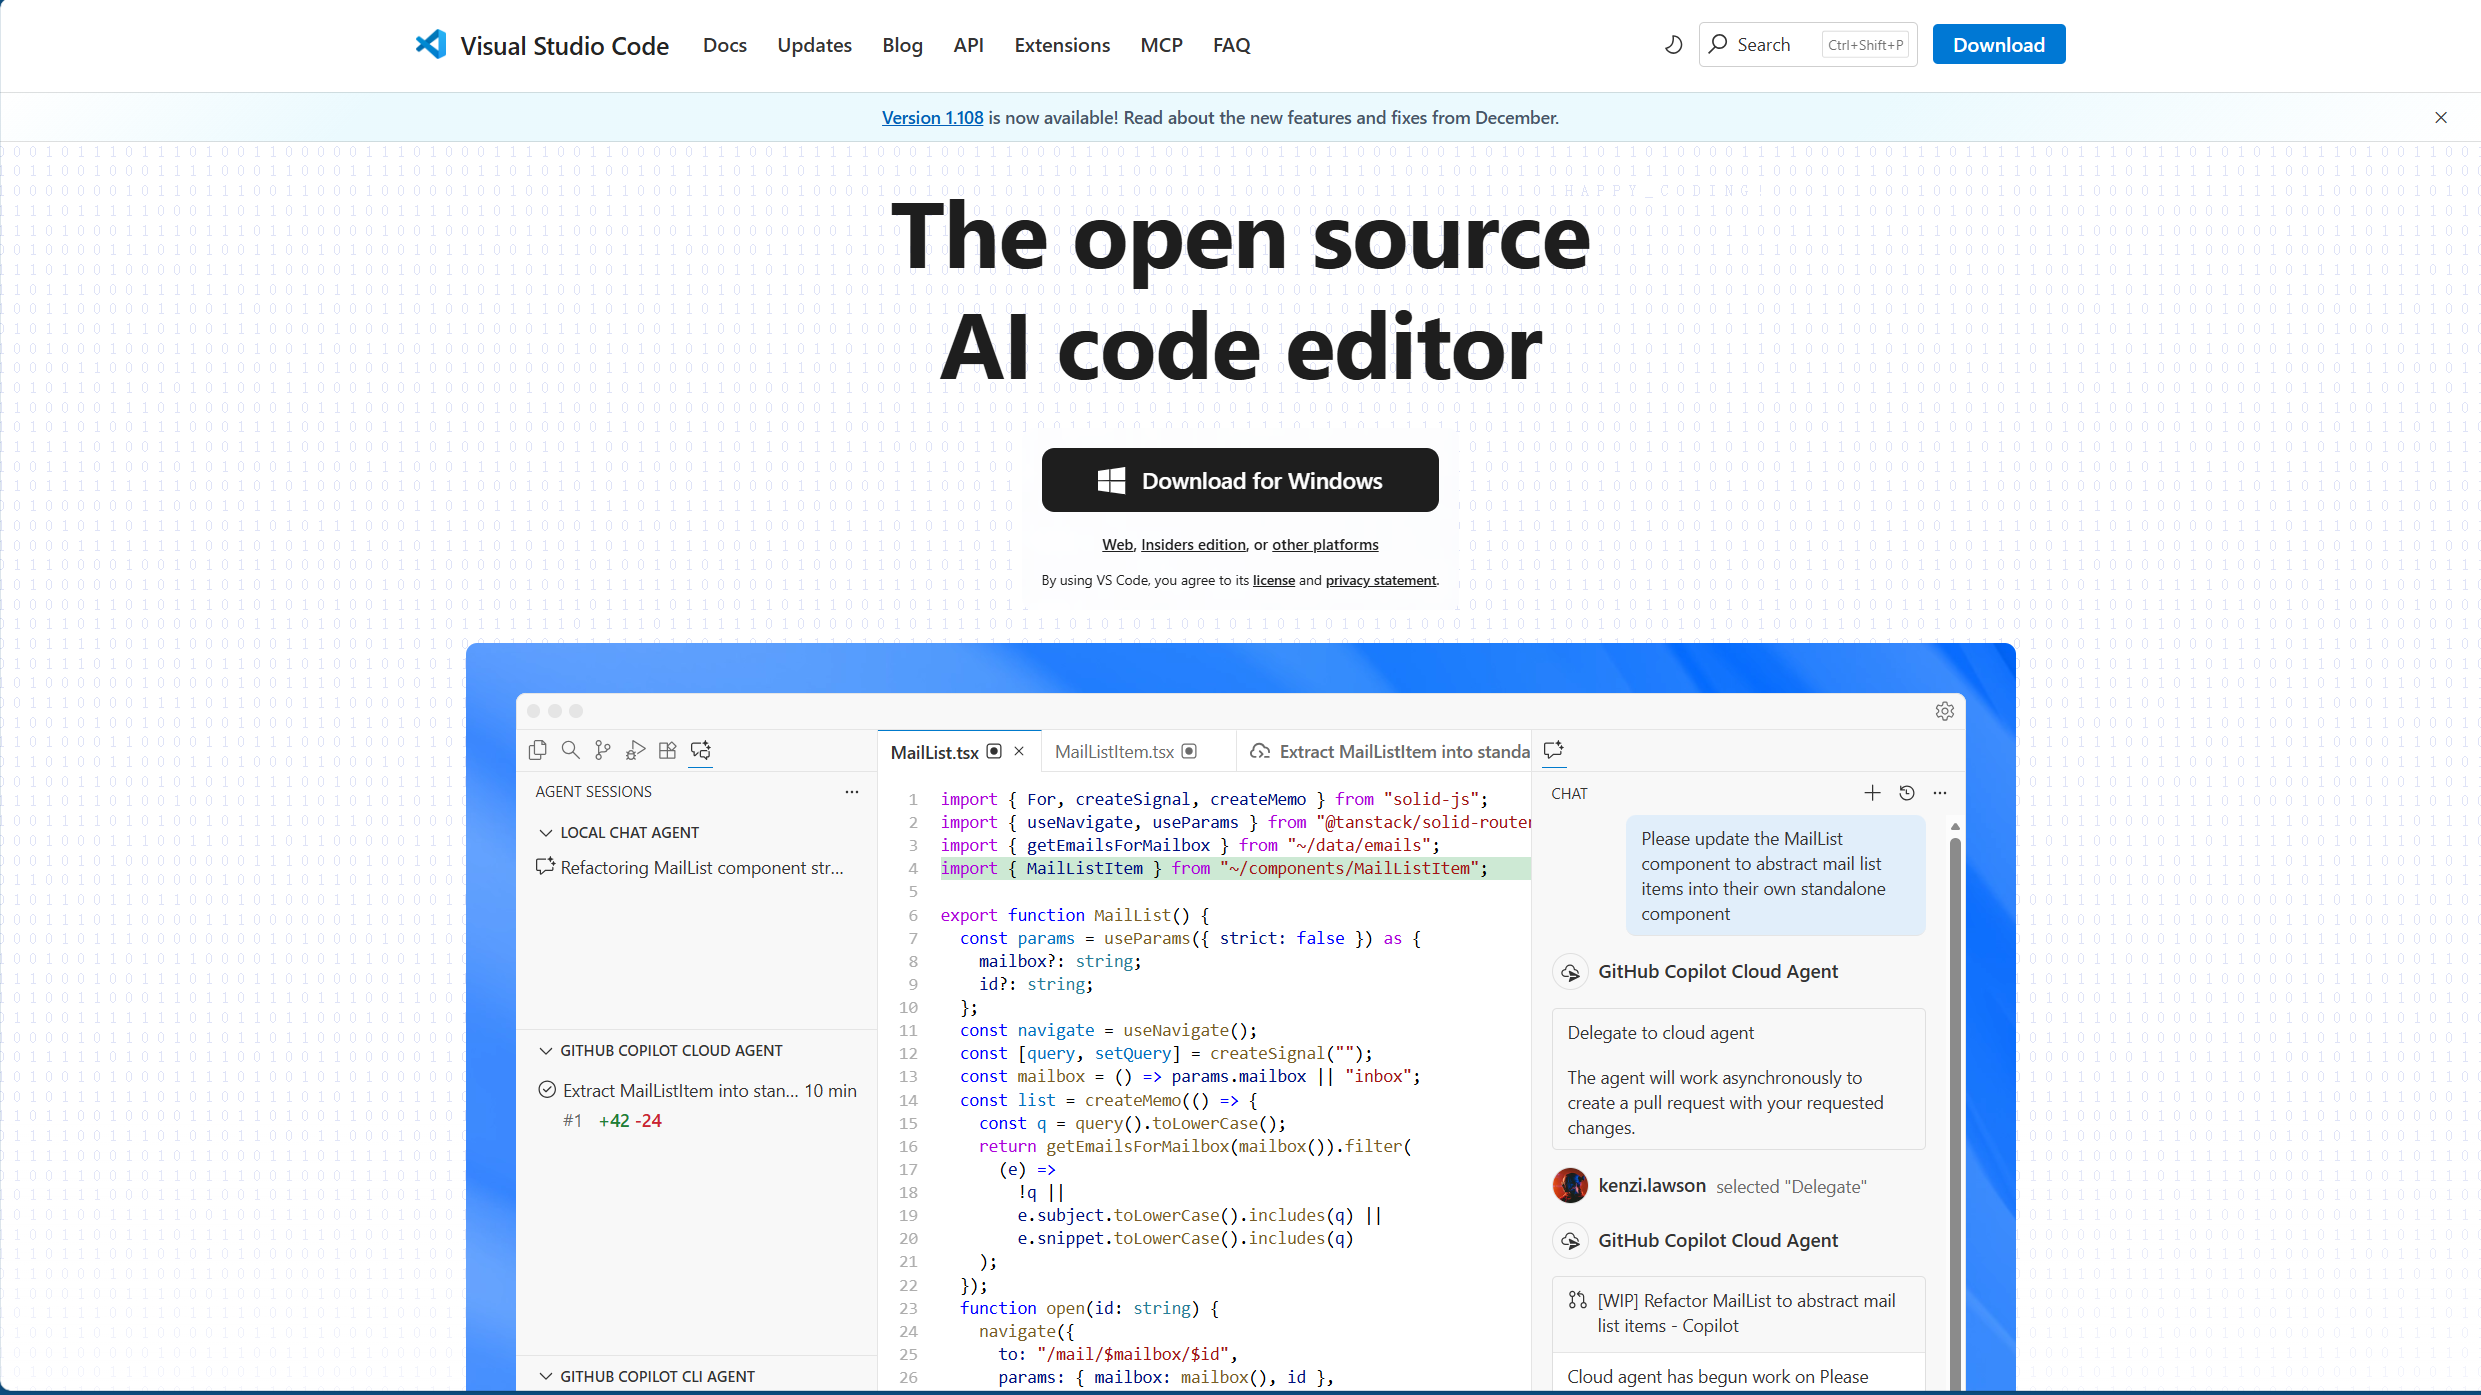This screenshot has width=2481, height=1395.
Task: Click Download for Windows button
Action: (x=1239, y=480)
